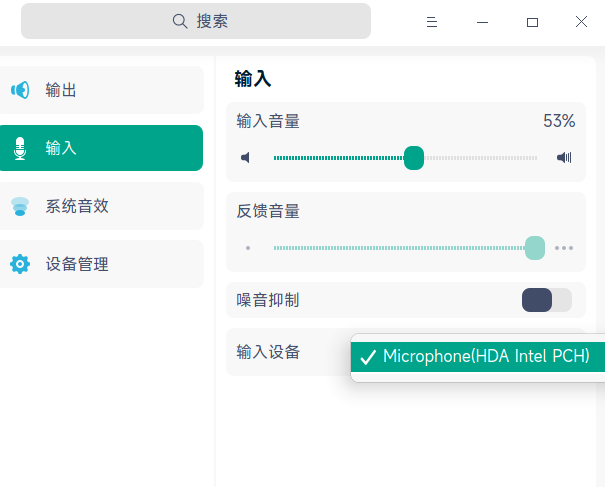605x487 pixels.
Task: Click the 系统音效 sound effects icon
Action: 20,206
